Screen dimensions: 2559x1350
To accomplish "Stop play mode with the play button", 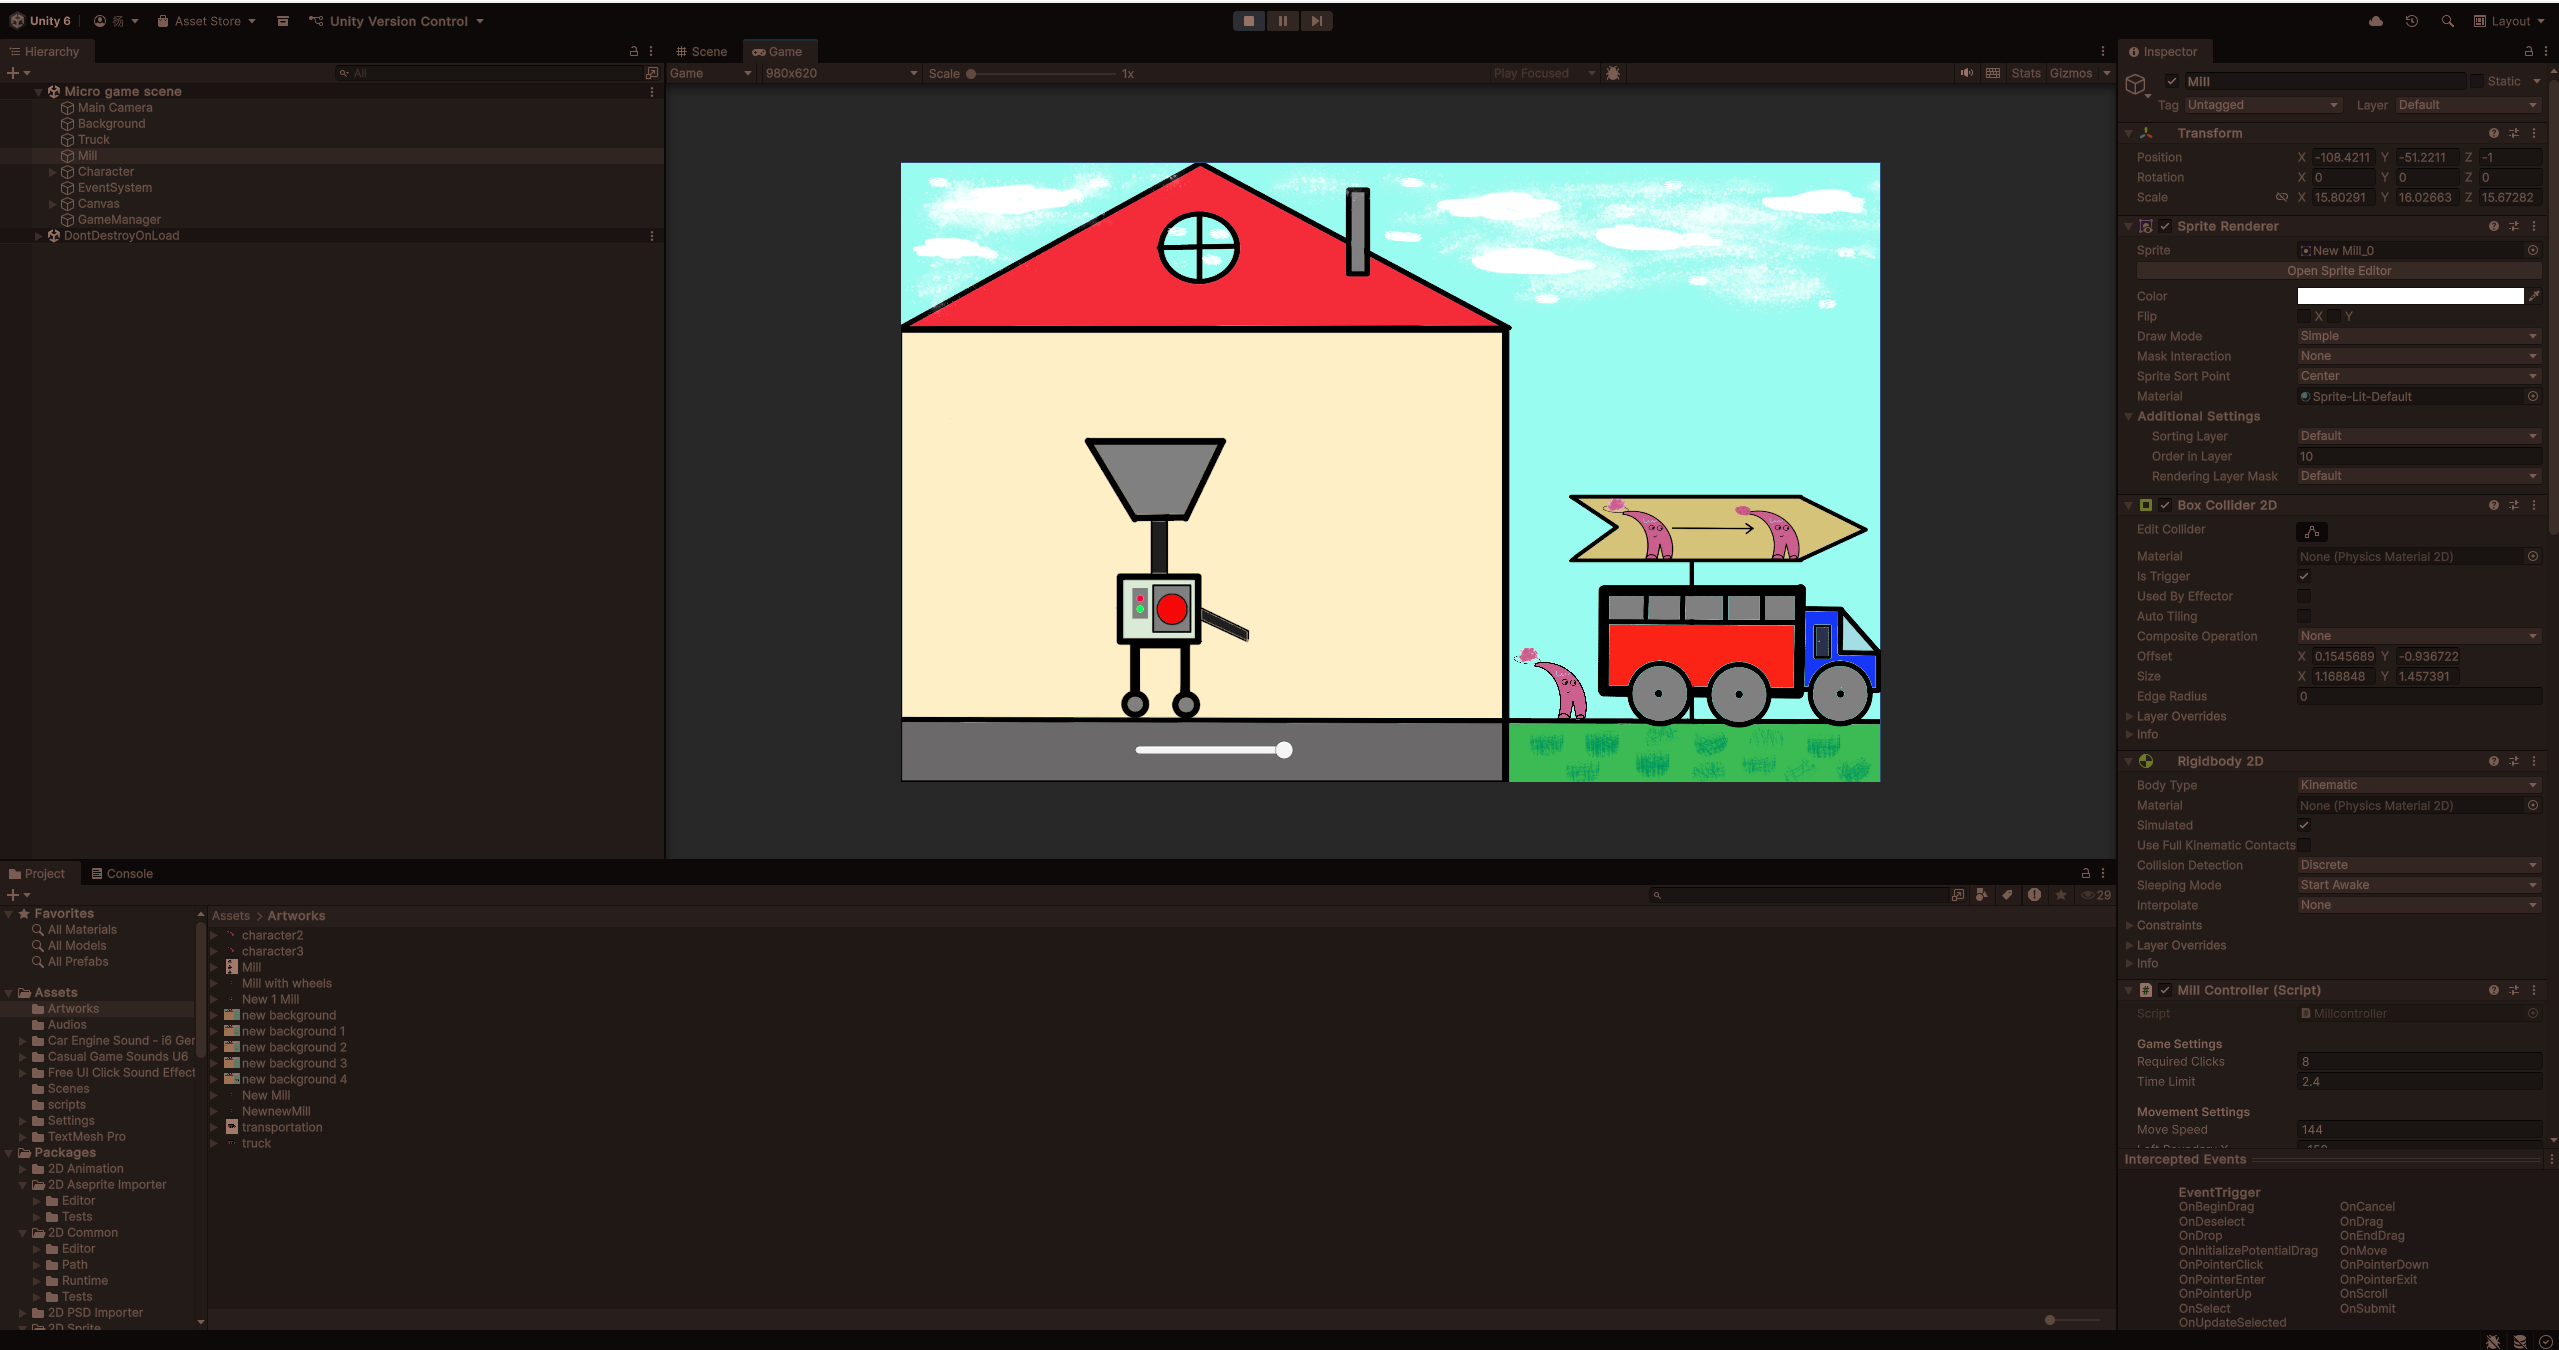I will pyautogui.click(x=1248, y=21).
